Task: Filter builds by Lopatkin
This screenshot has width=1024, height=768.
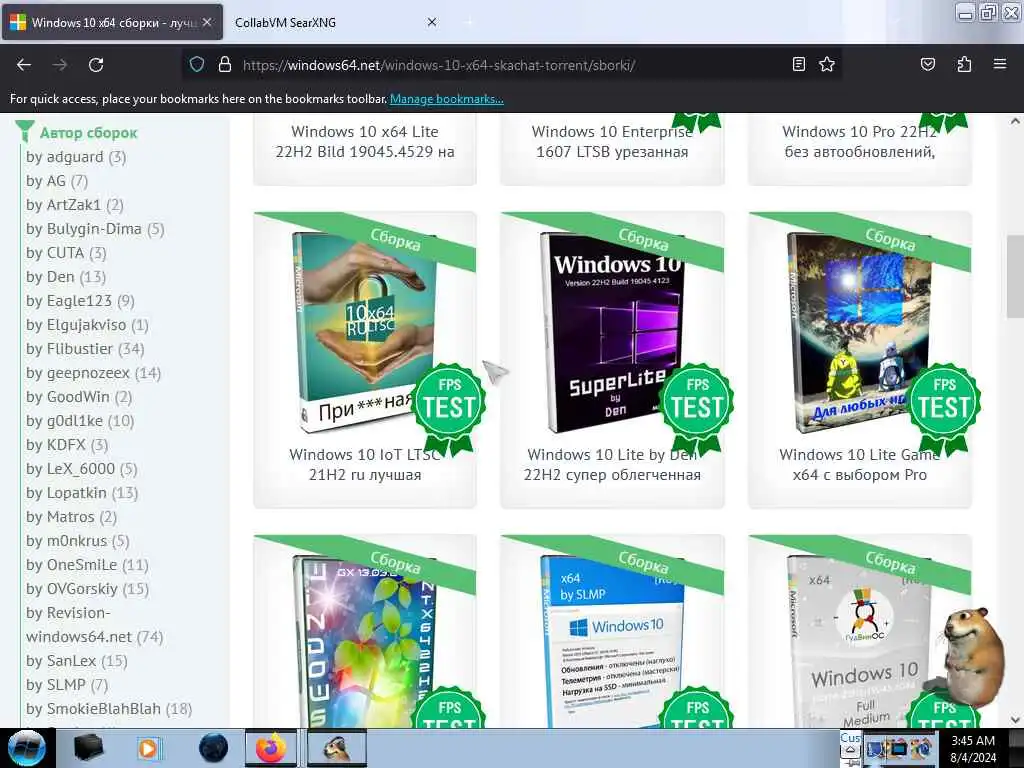Action: pos(82,493)
